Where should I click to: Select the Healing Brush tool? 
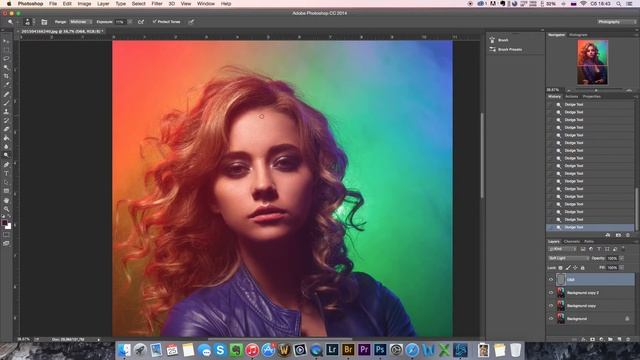coord(6,95)
